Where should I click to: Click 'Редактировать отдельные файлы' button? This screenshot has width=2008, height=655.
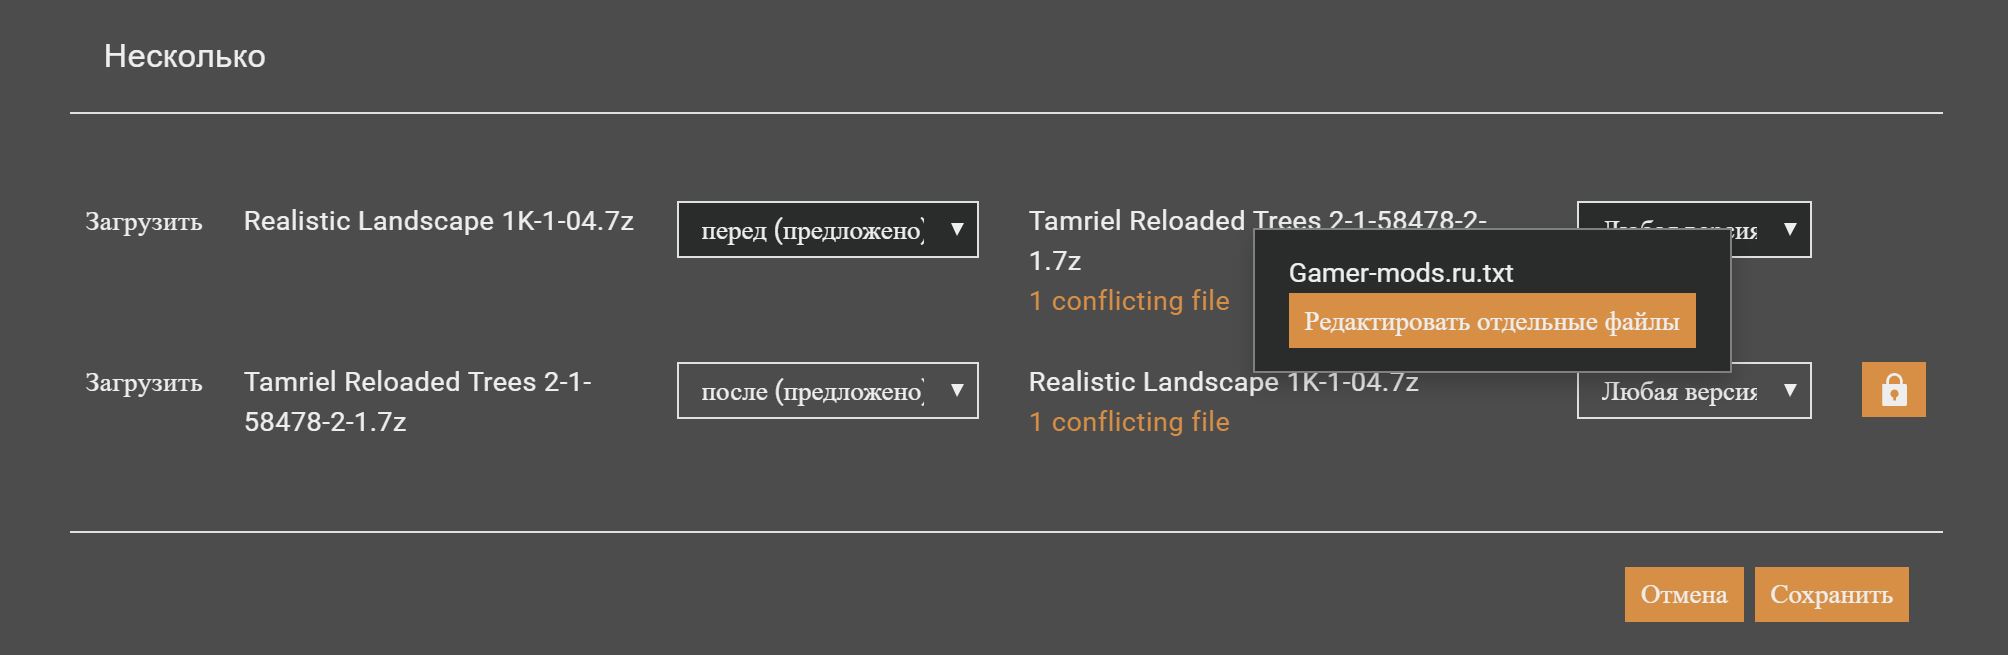tap(1491, 321)
